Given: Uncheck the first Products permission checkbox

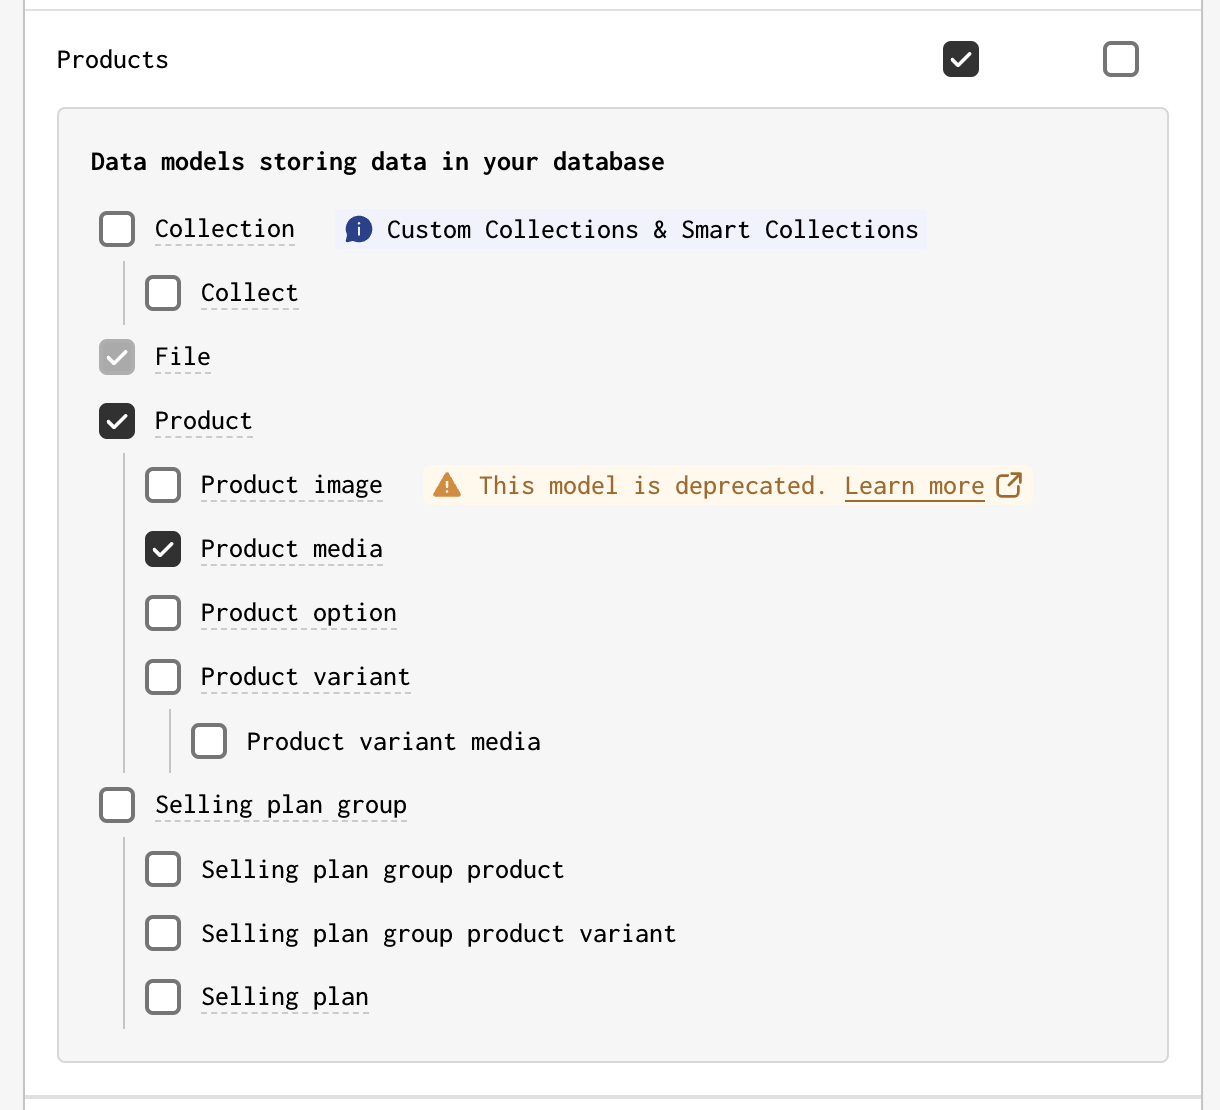Looking at the screenshot, I should point(961,59).
